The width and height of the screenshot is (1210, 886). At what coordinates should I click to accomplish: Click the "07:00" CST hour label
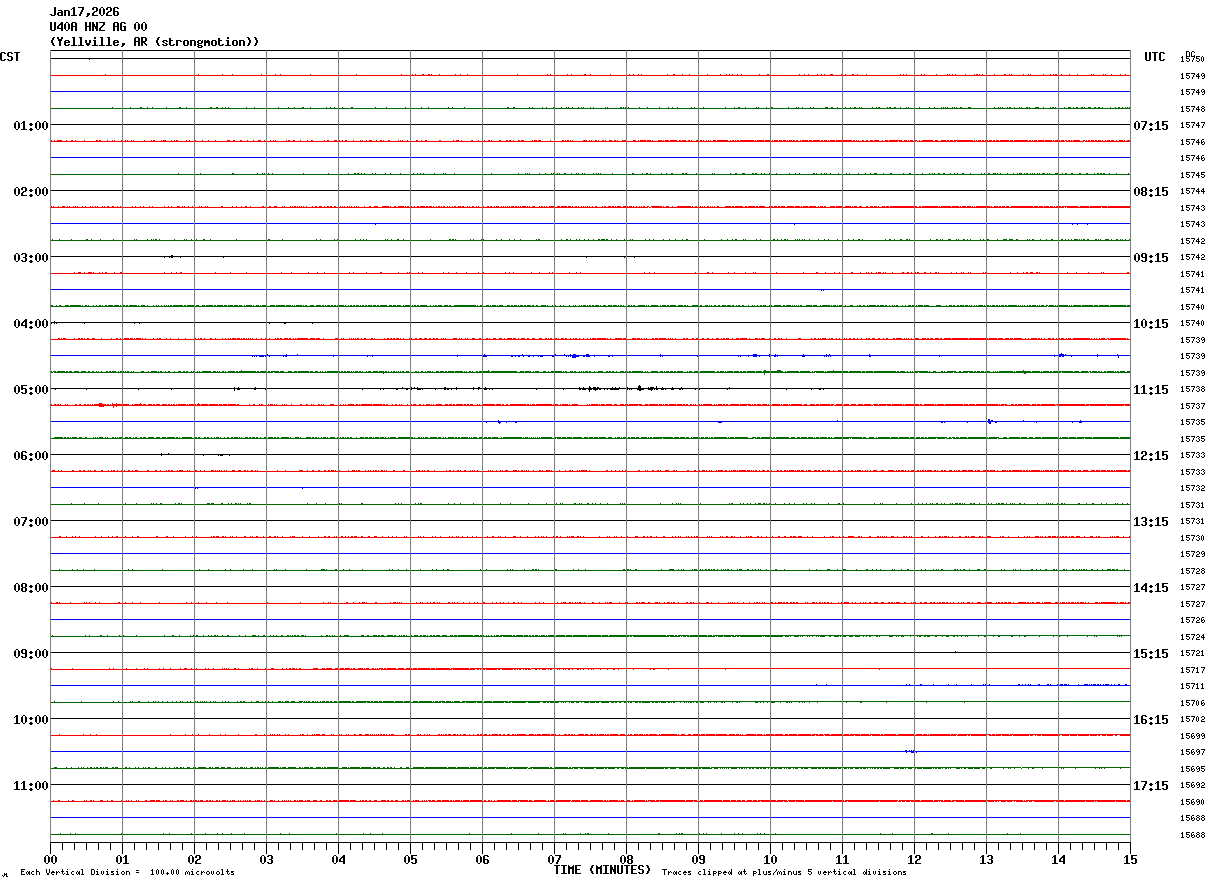tap(31, 522)
